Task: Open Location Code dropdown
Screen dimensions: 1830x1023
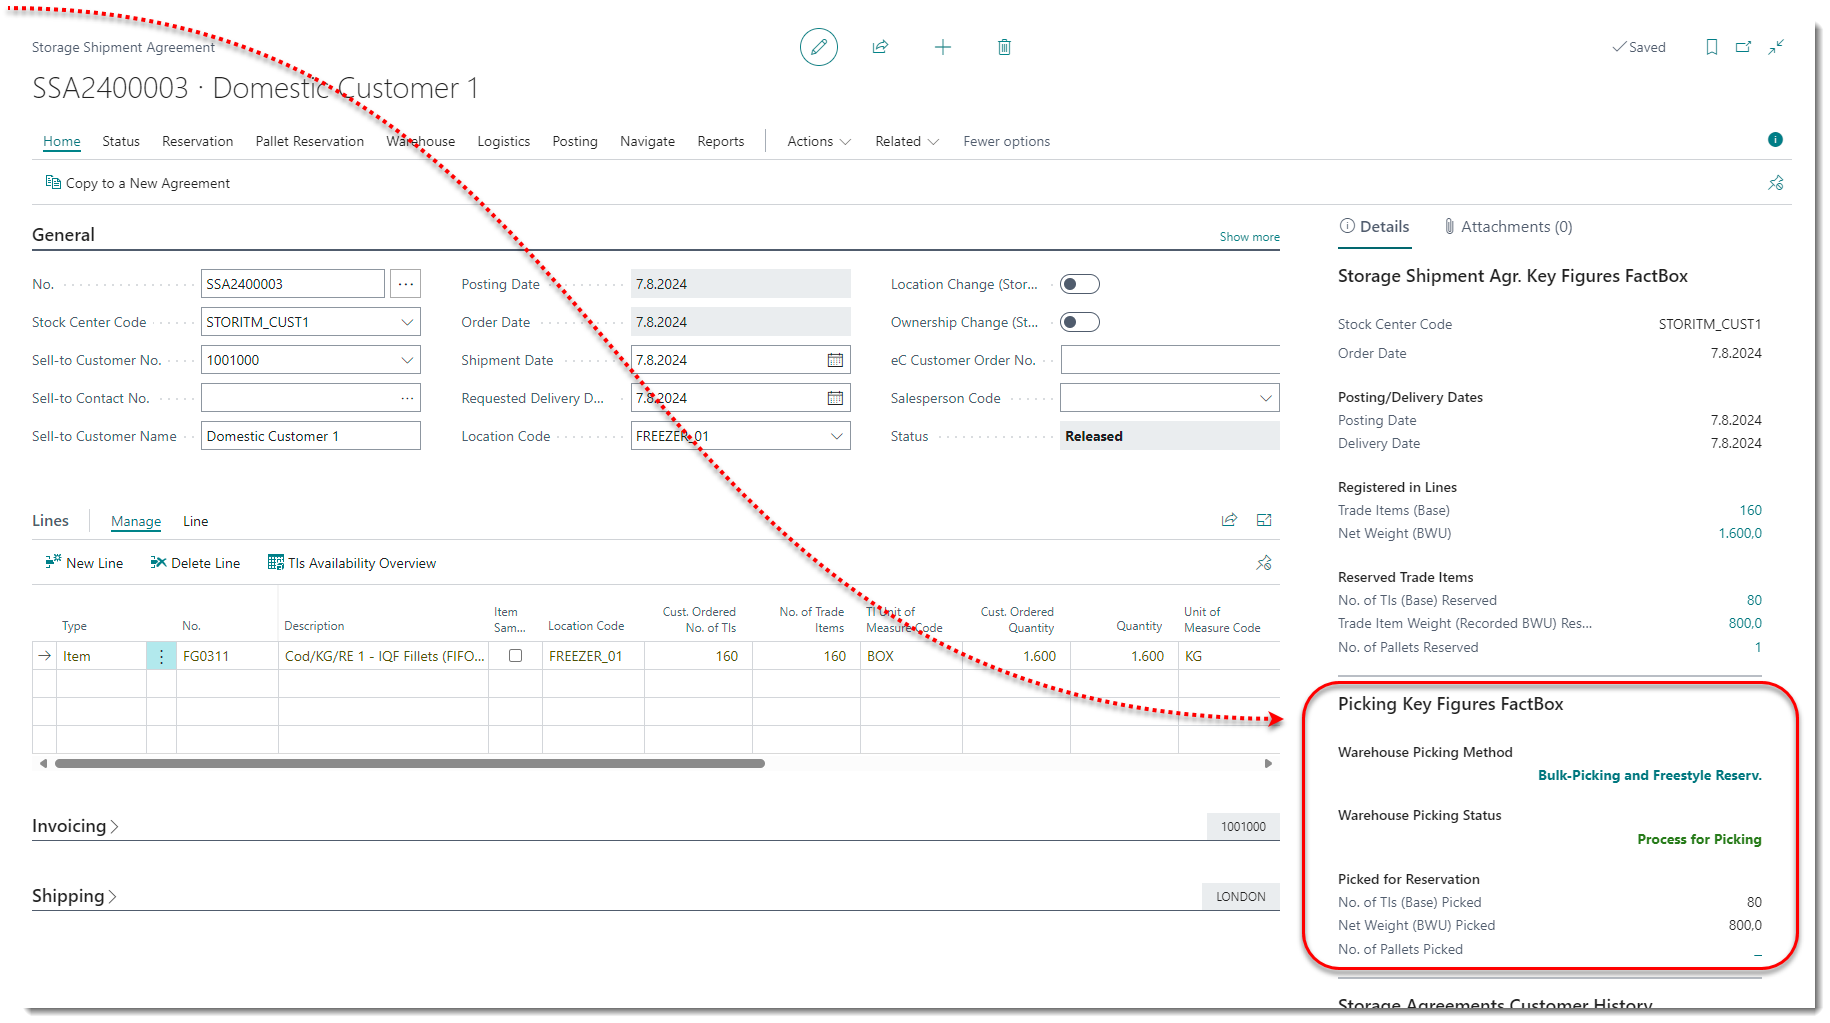Action: [x=837, y=436]
